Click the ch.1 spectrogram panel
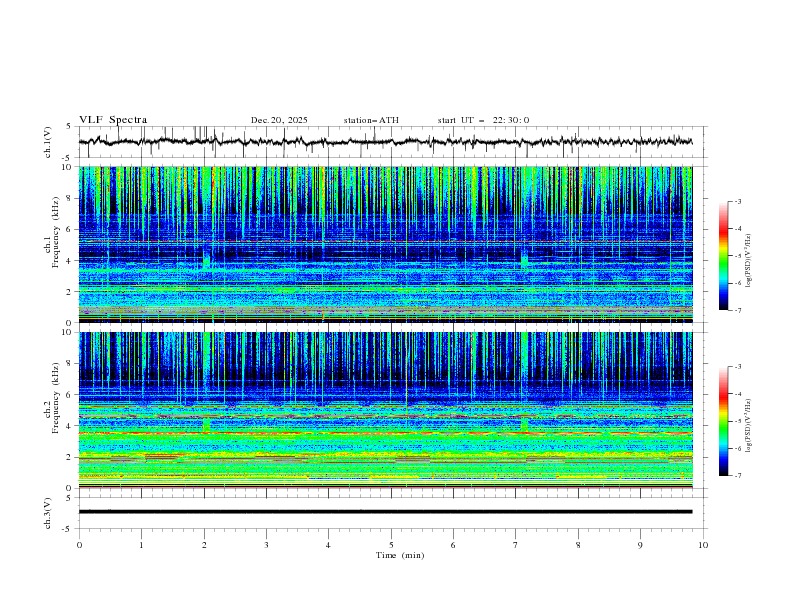Screen dimensions: 792x612 386,244
